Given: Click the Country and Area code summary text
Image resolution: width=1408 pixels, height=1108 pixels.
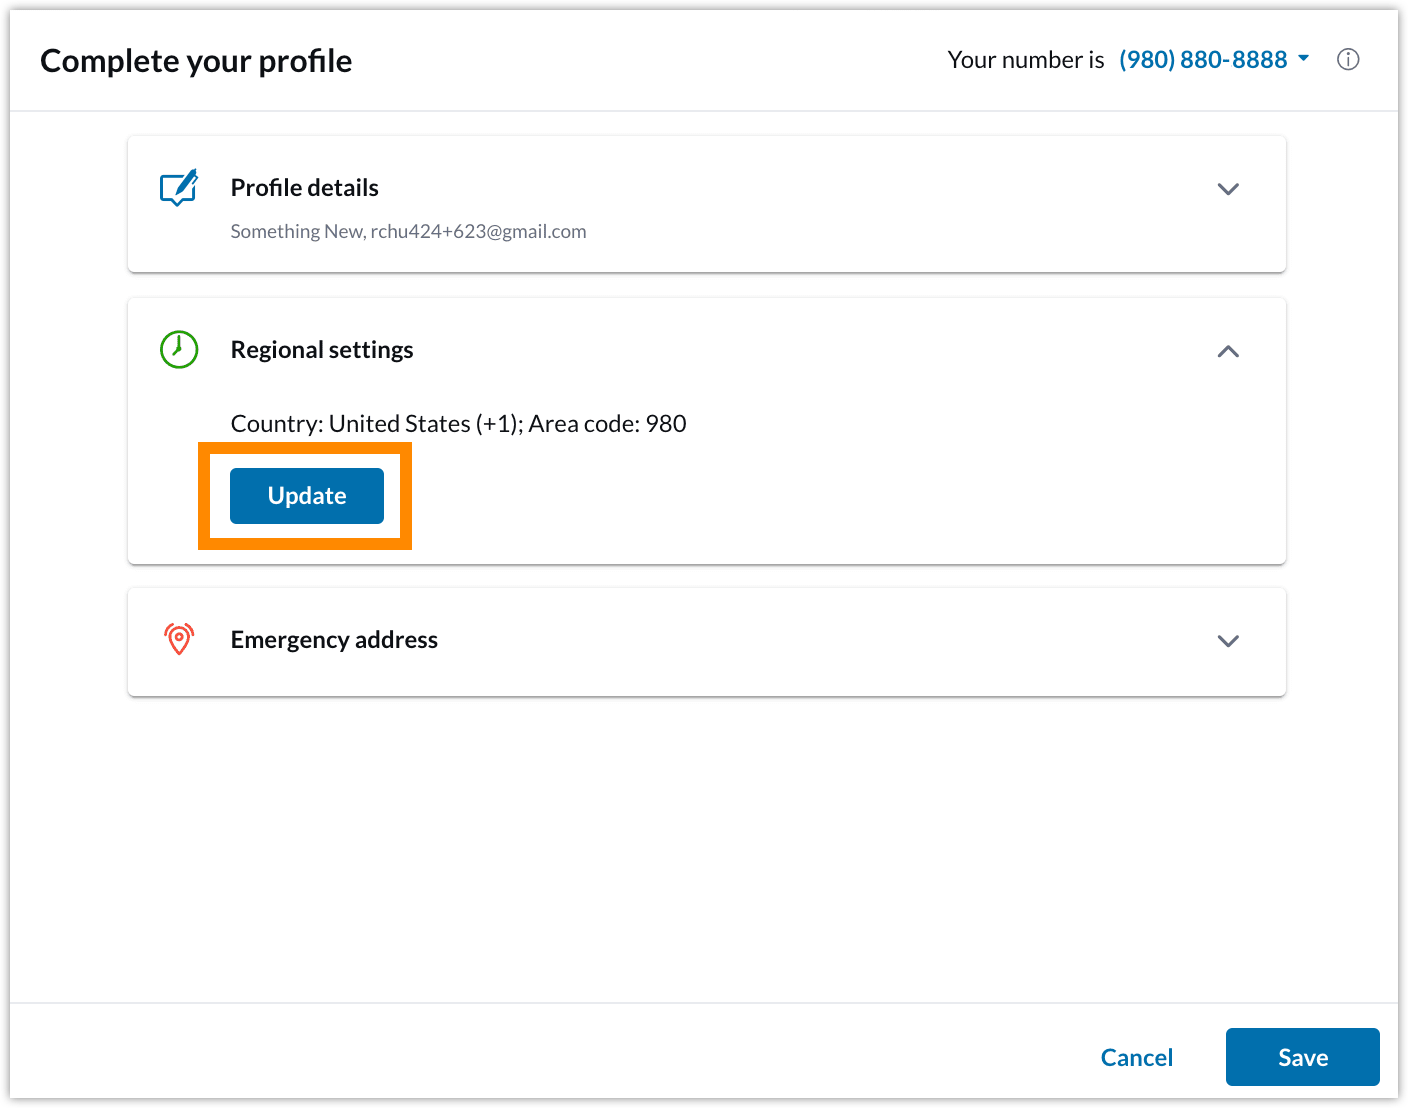Looking at the screenshot, I should (458, 423).
